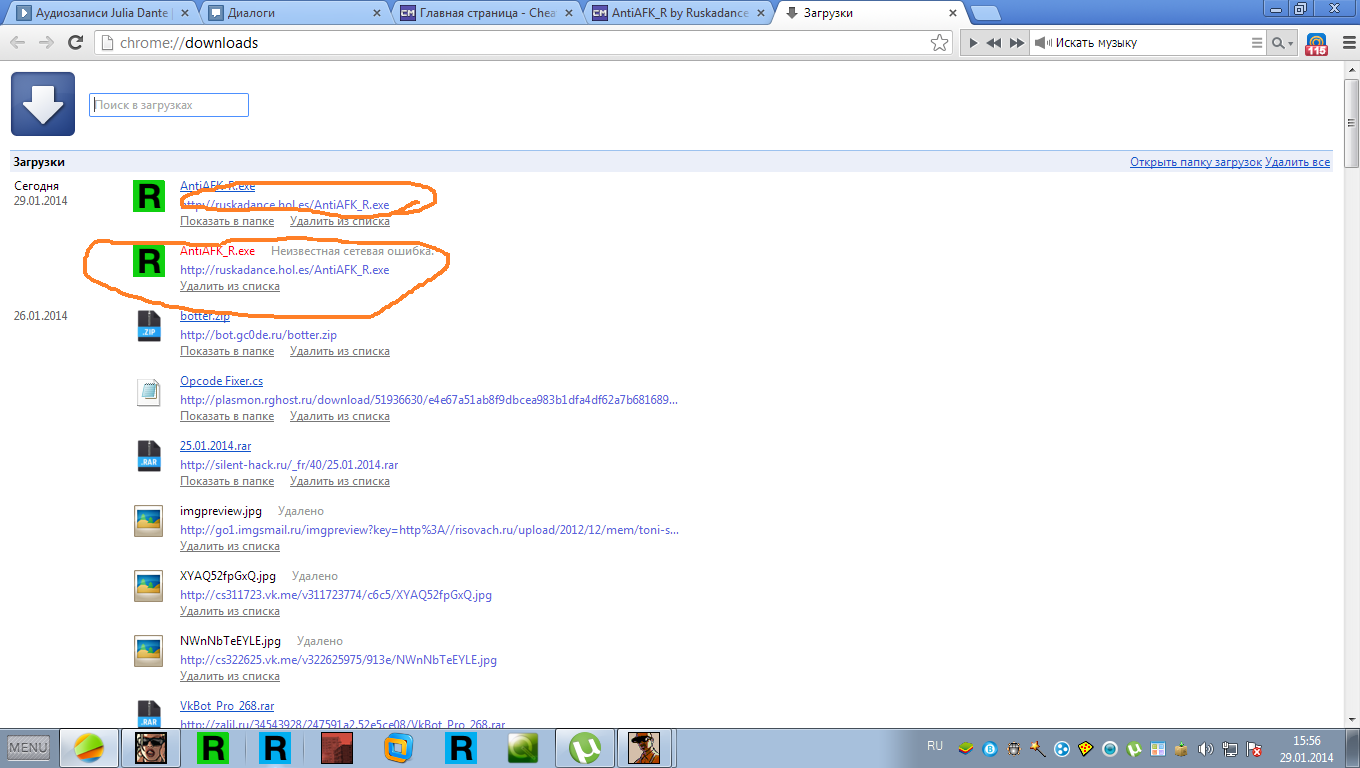1360x768 pixels.
Task: Click Открыть папку загрузок link
Action: pyautogui.click(x=1195, y=162)
